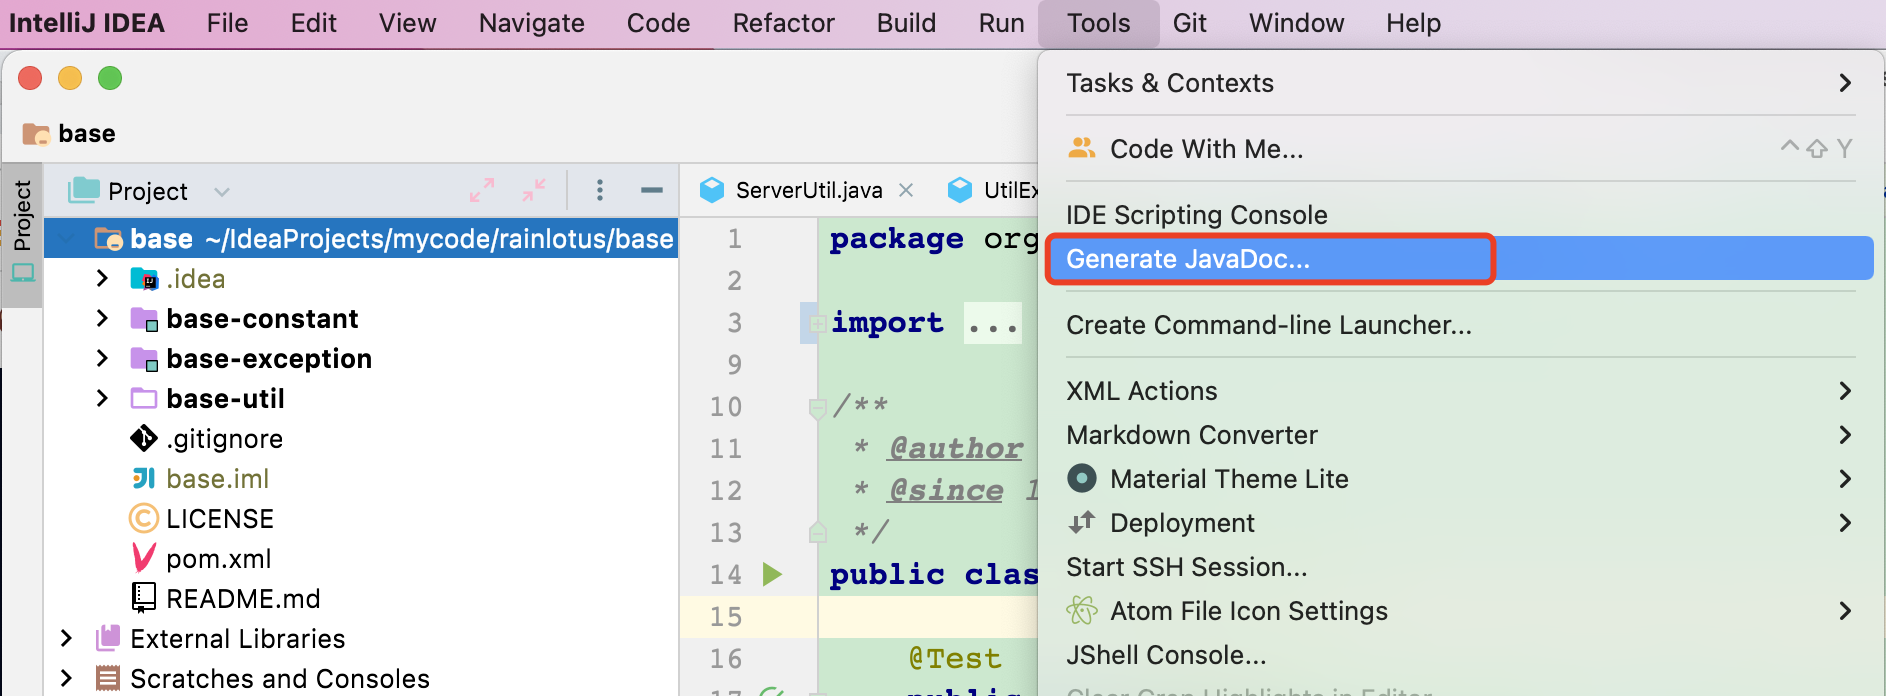Collapse the base project root node
The height and width of the screenshot is (696, 1886).
[66, 238]
